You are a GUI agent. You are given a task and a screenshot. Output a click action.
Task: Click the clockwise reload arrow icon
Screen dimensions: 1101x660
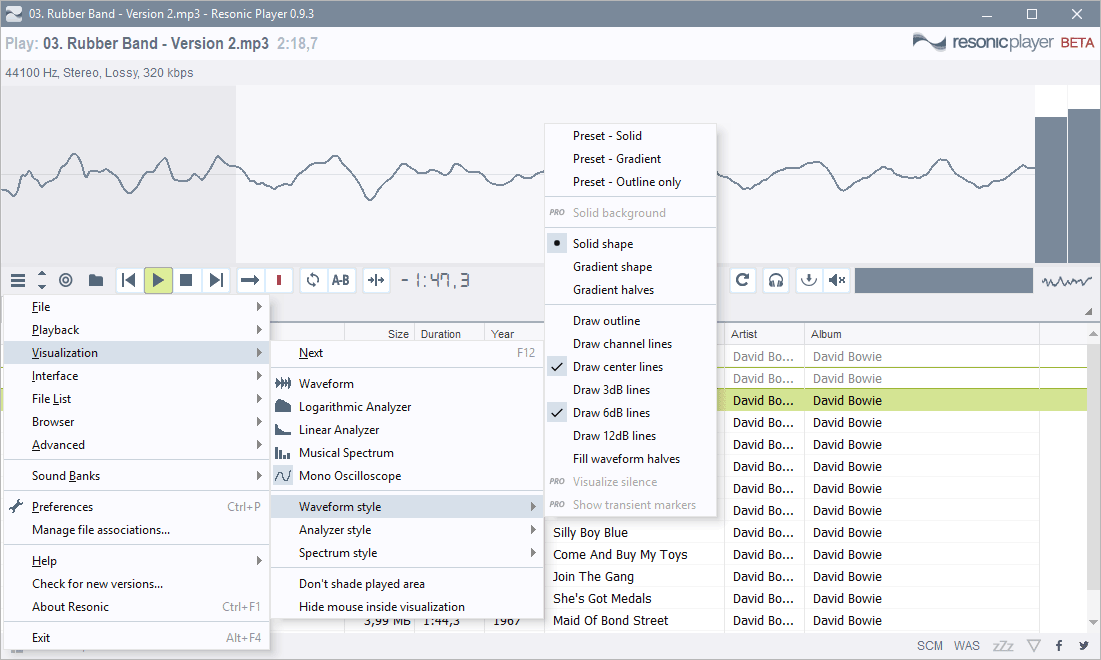742,280
